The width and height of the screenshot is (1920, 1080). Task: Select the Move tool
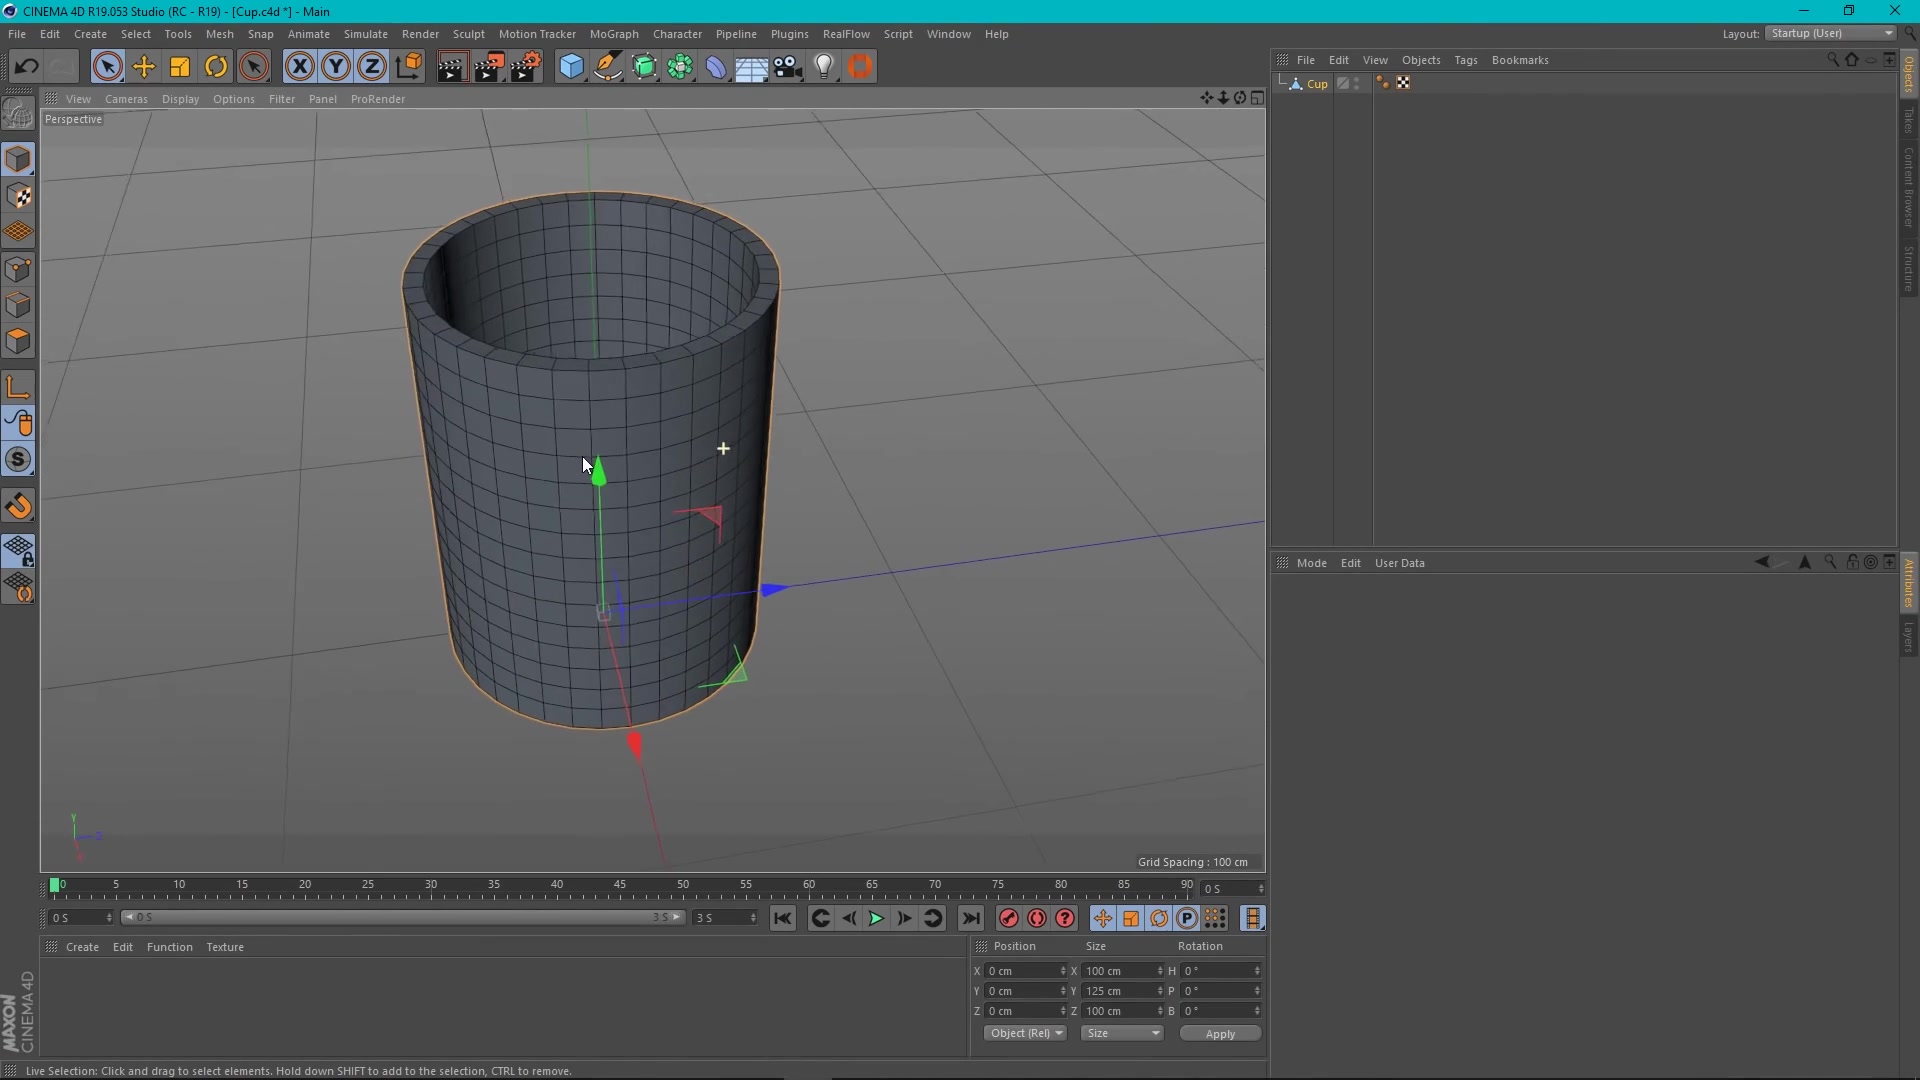pos(144,66)
